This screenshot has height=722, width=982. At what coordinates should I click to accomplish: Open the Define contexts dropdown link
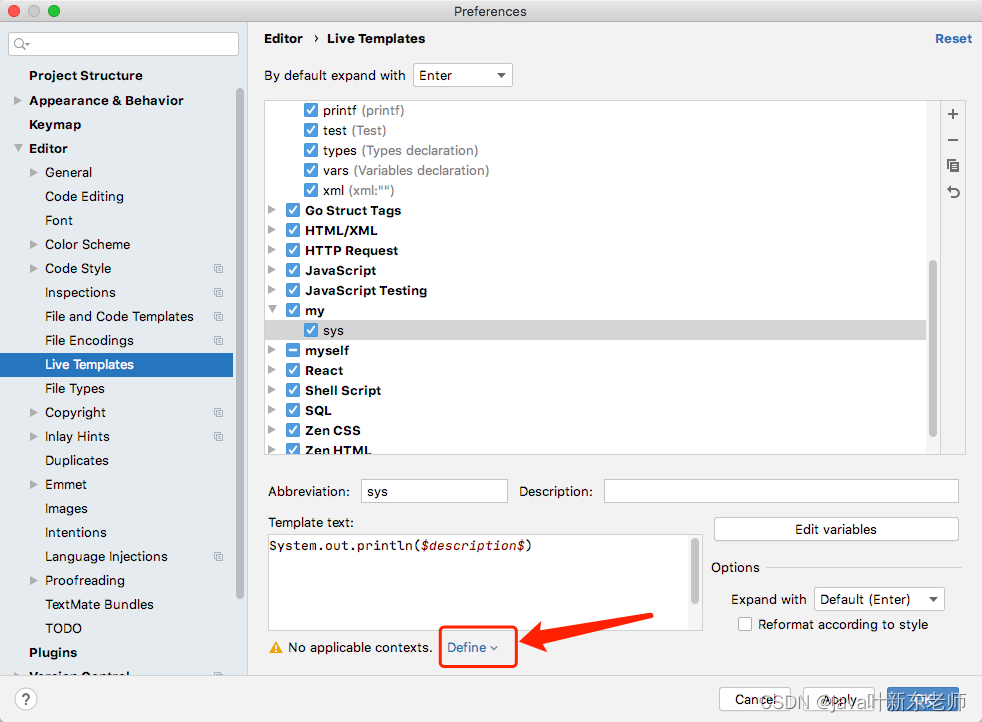tap(472, 647)
